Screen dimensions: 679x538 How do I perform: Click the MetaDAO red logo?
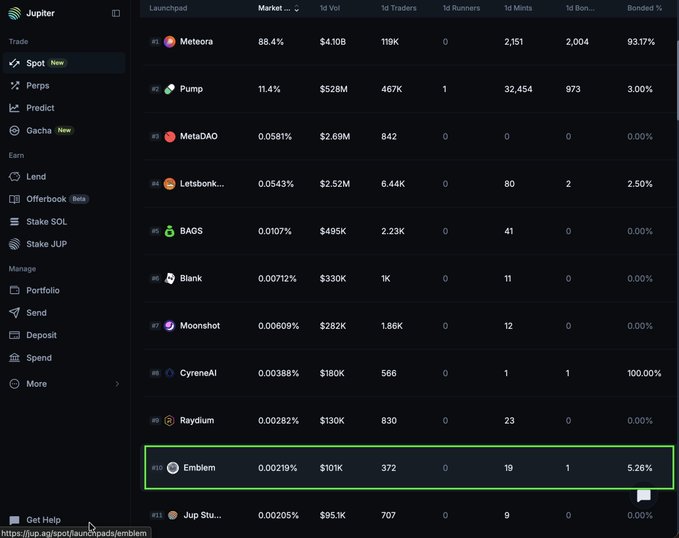pos(170,136)
